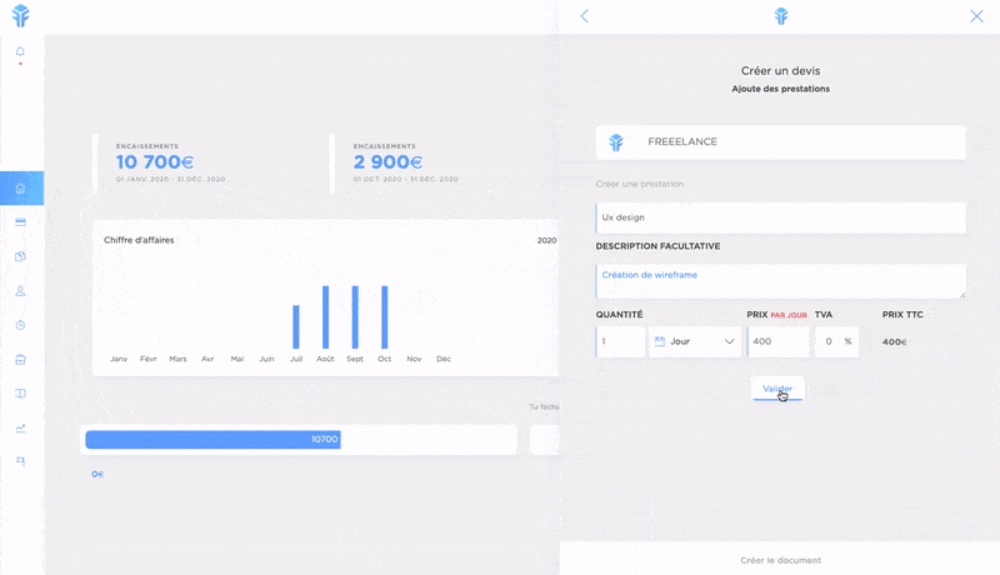Screen dimensions: 1000x575
Task: Click the stopwatch icon in sidebar
Action: click(20, 325)
